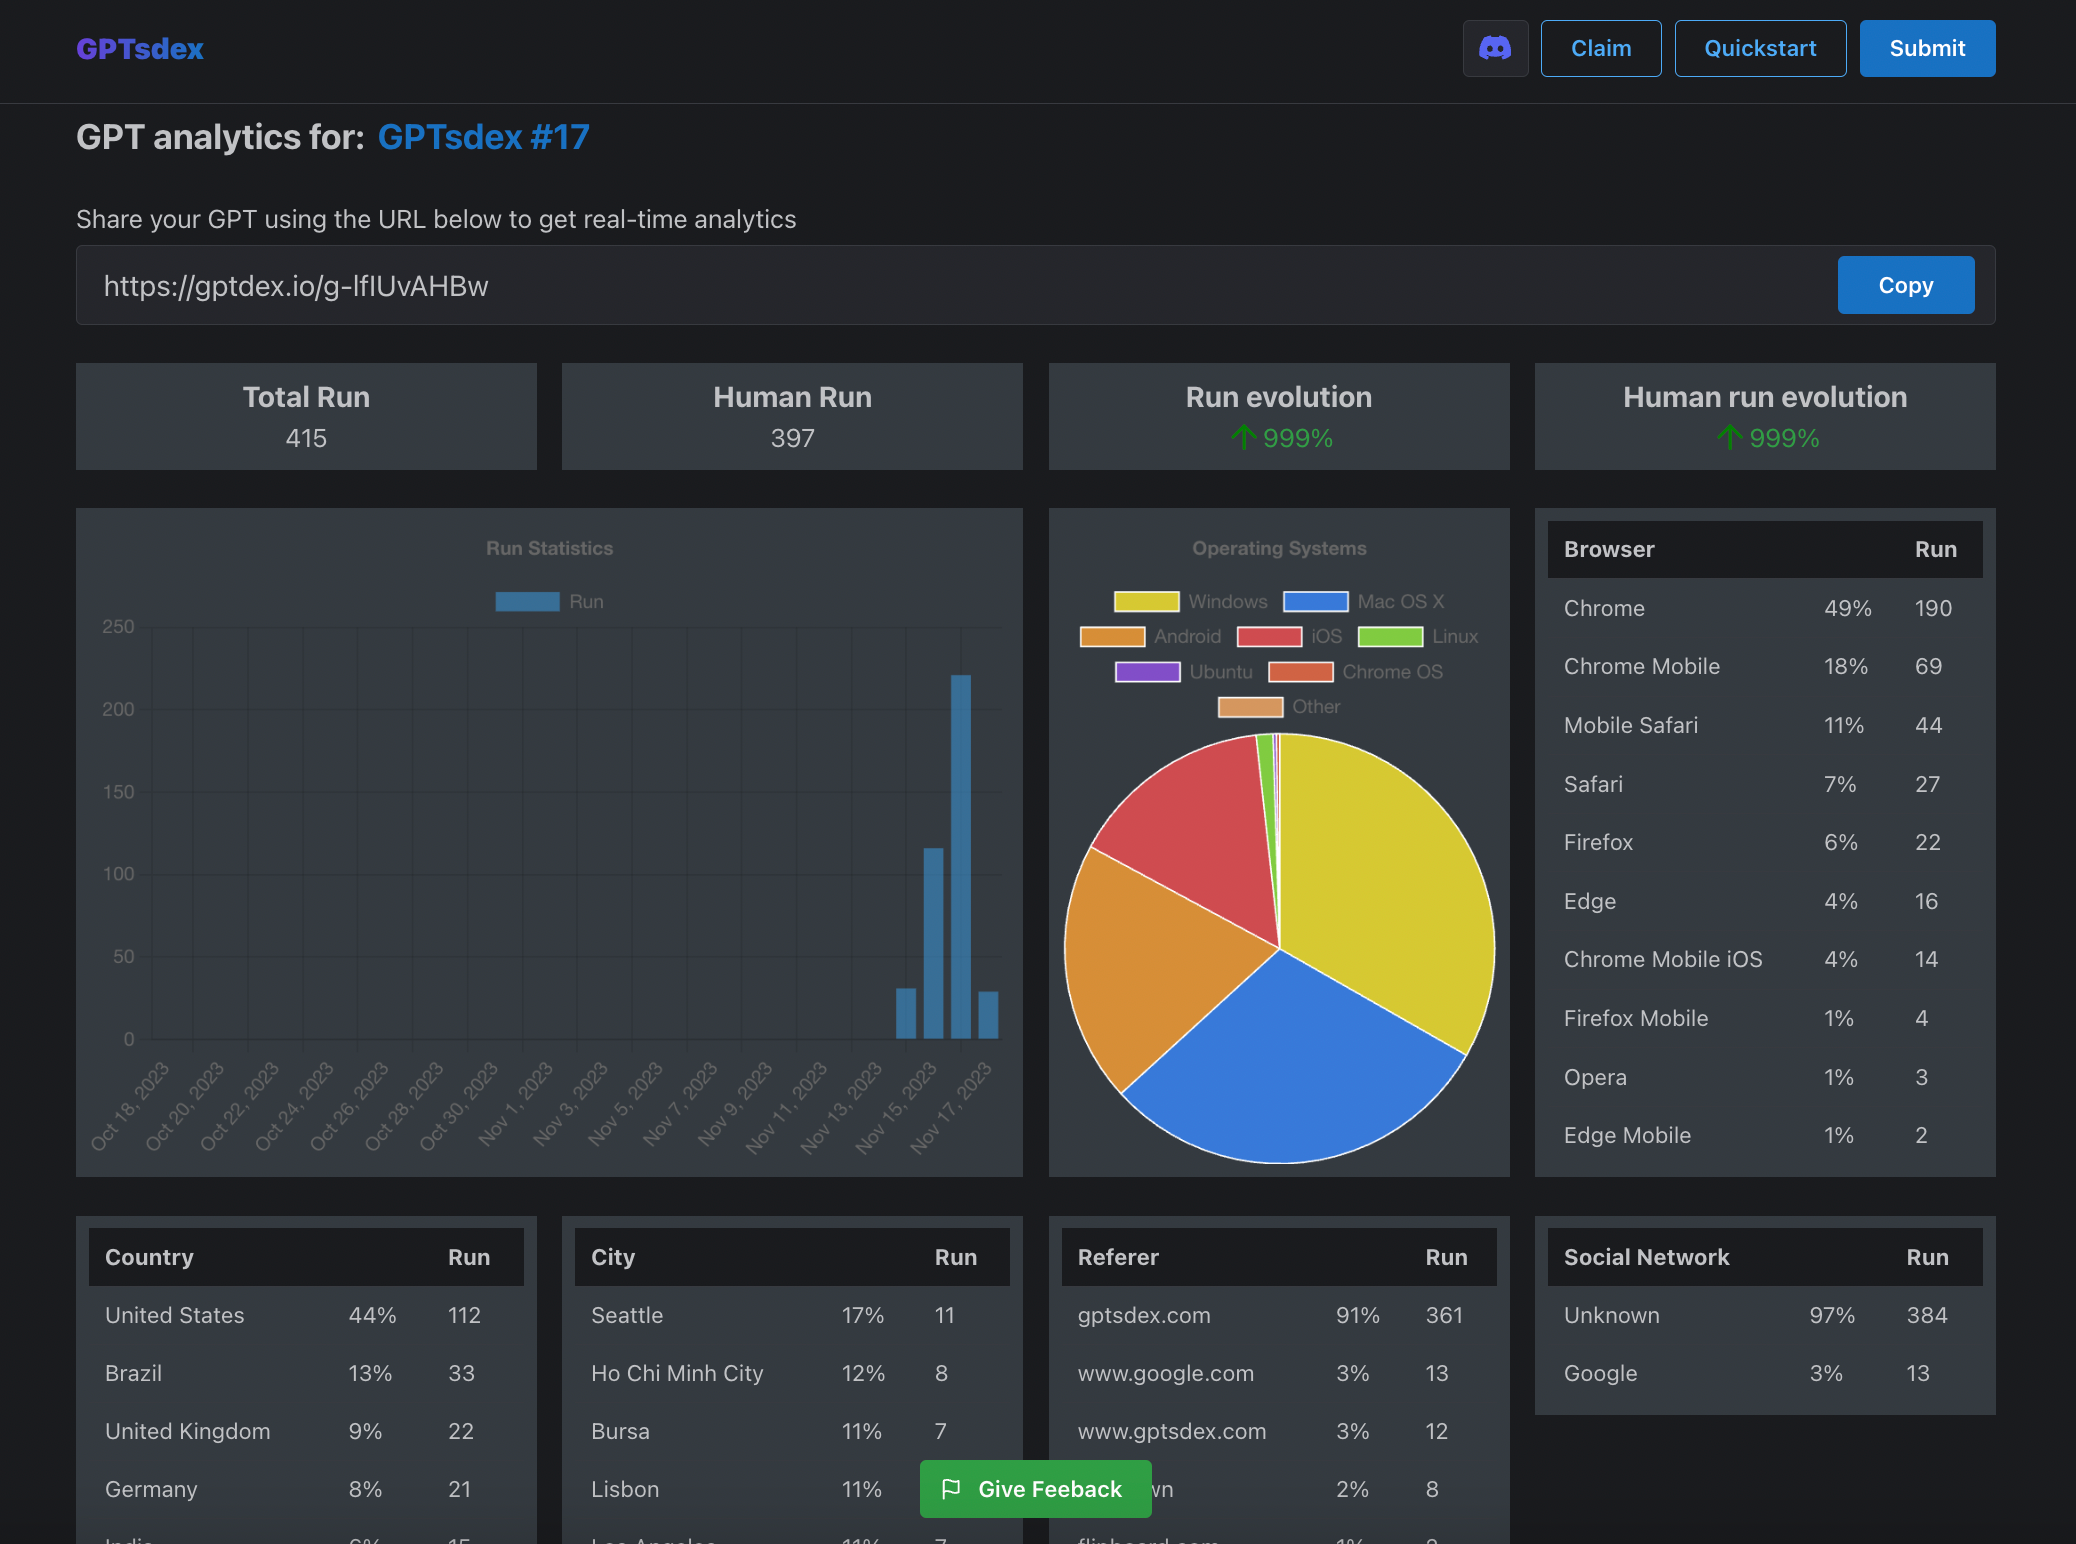Click the Claim button
Image resolution: width=2076 pixels, height=1544 pixels.
[1601, 48]
